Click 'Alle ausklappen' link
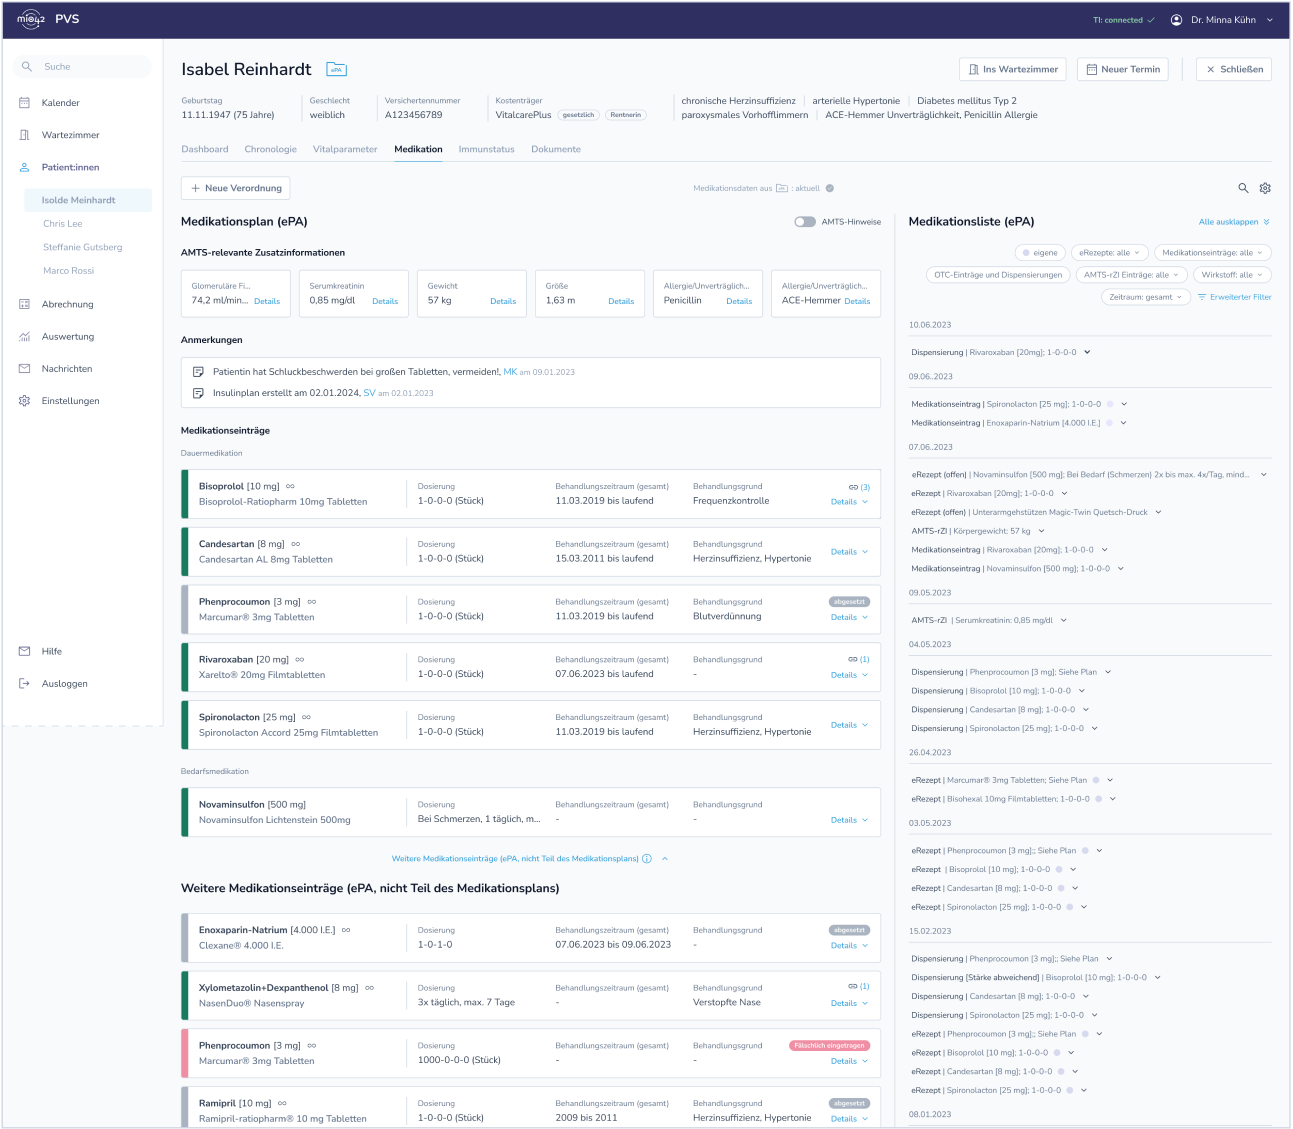 point(1233,222)
